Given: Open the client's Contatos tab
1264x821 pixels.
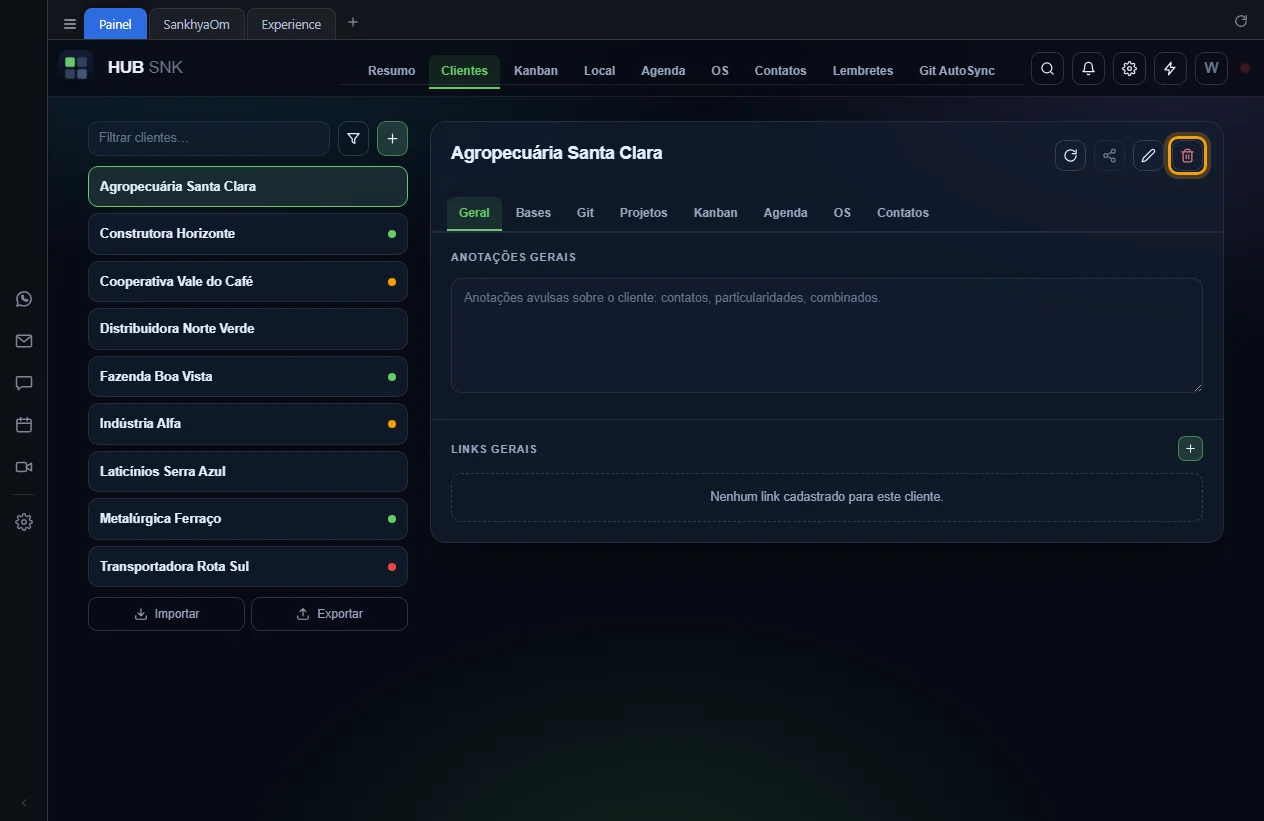Looking at the screenshot, I should pyautogui.click(x=903, y=213).
